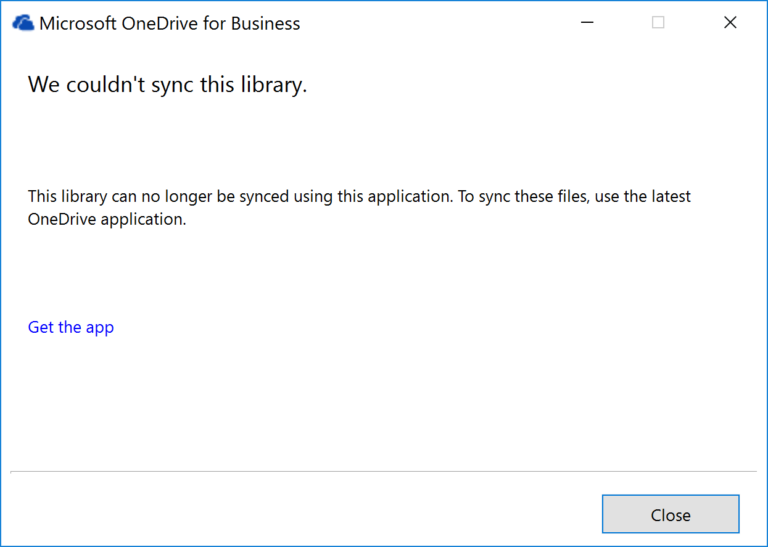Click the Close button at bottom

point(671,514)
